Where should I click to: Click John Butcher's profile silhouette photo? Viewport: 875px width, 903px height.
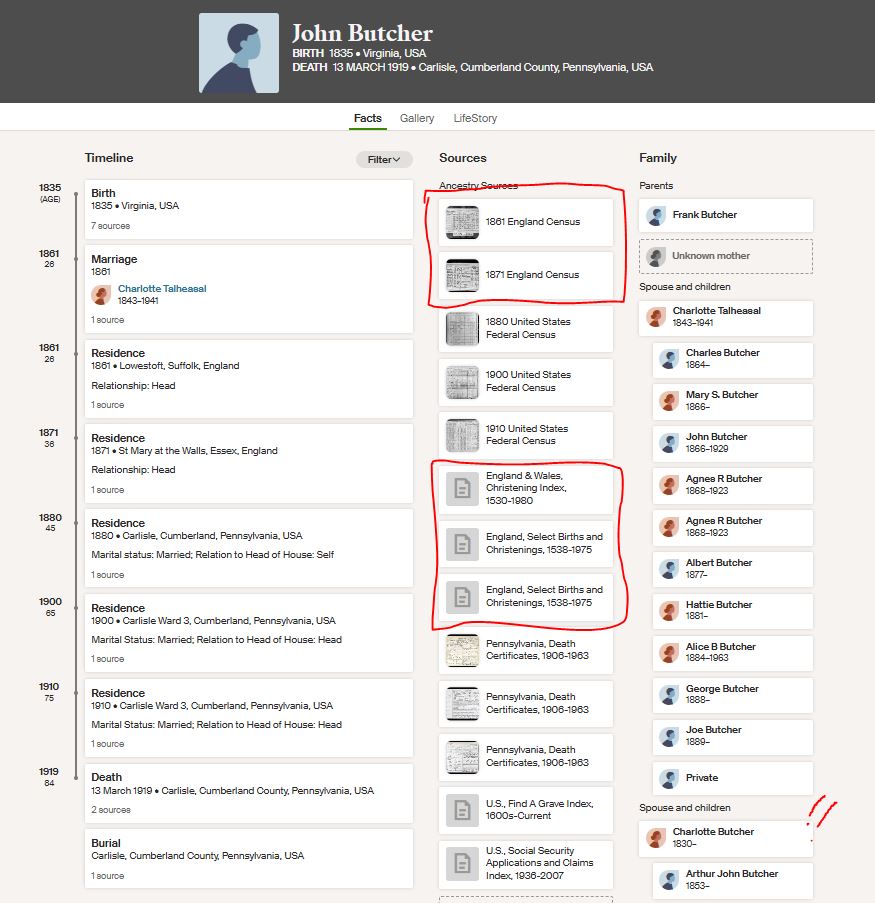click(x=239, y=54)
